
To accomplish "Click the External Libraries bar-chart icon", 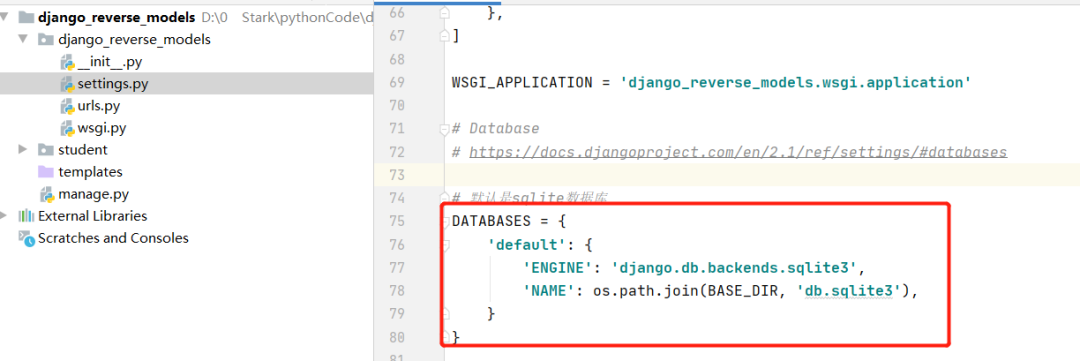I will point(26,216).
